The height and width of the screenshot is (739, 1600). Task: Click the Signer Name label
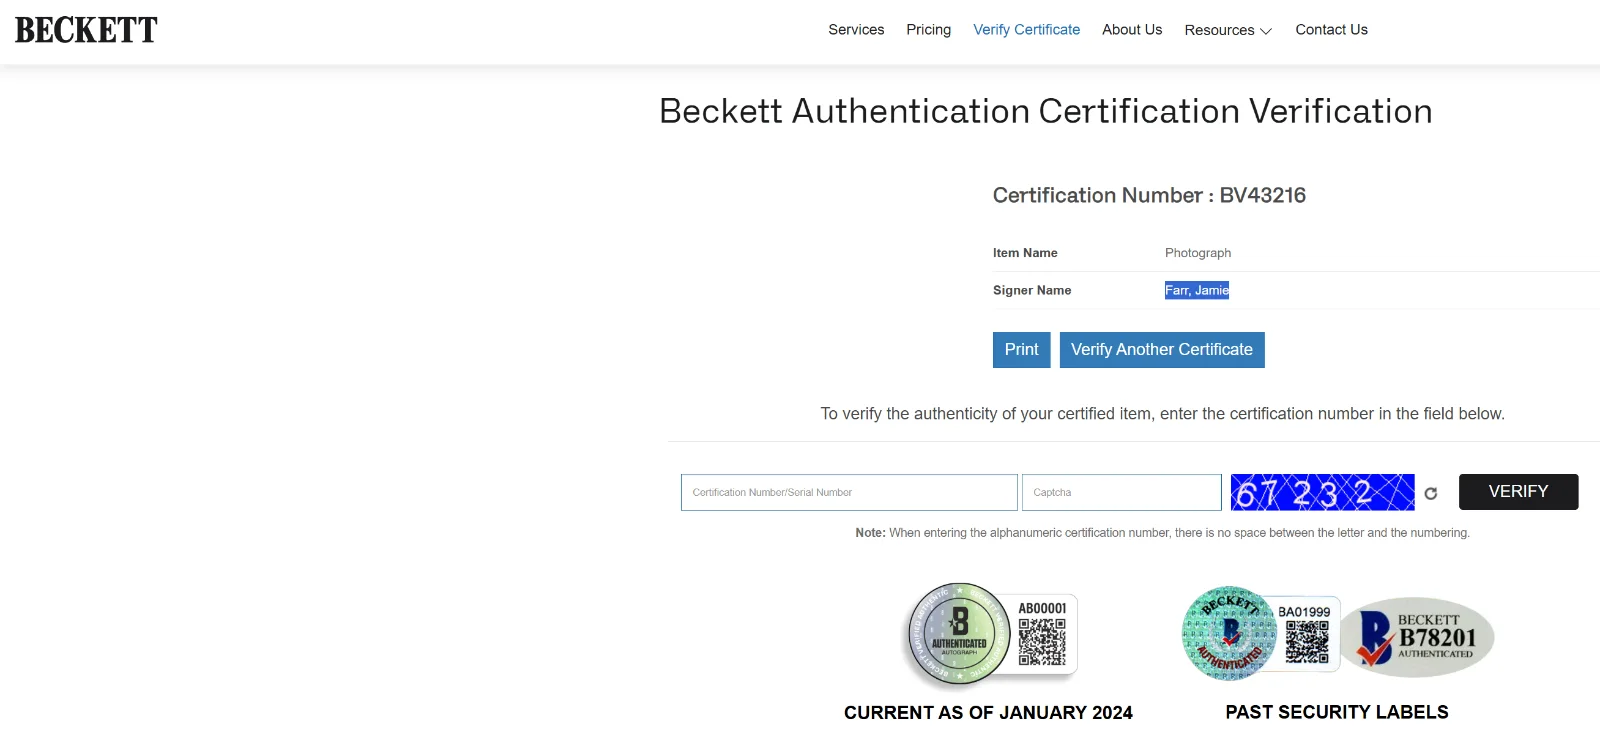click(x=1032, y=290)
